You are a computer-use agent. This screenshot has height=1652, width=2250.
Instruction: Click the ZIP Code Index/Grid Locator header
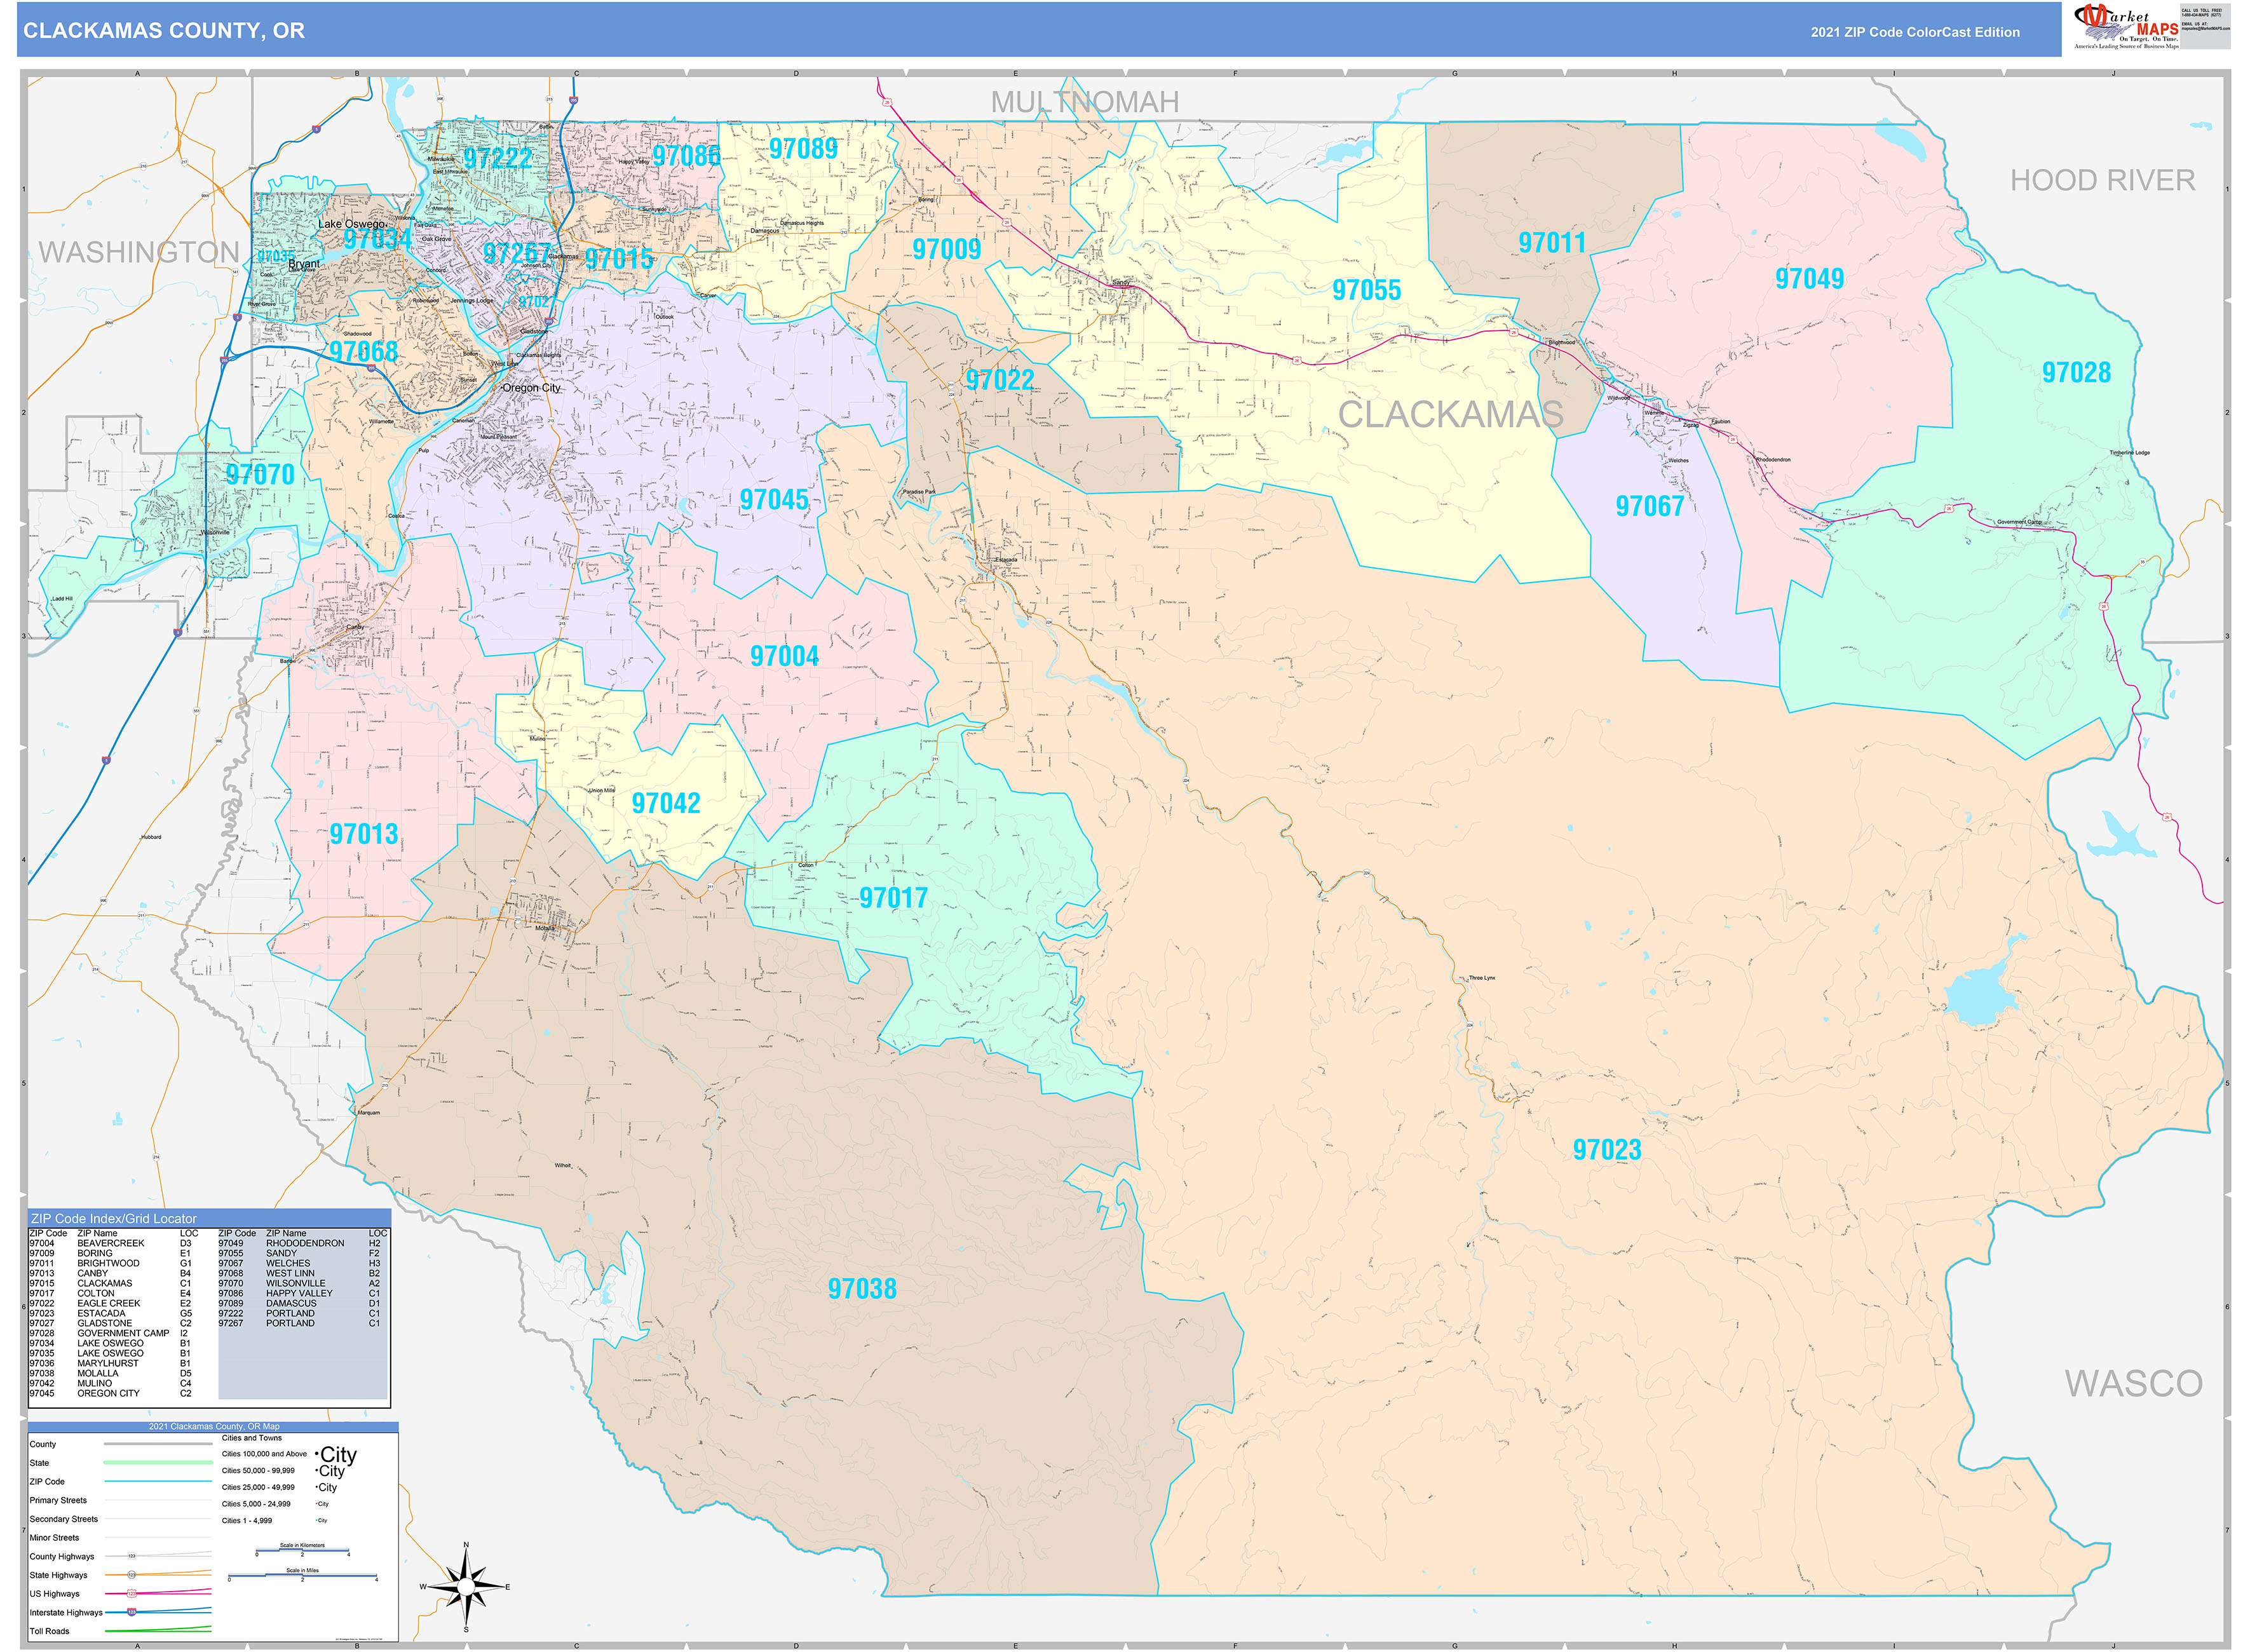(x=113, y=1218)
